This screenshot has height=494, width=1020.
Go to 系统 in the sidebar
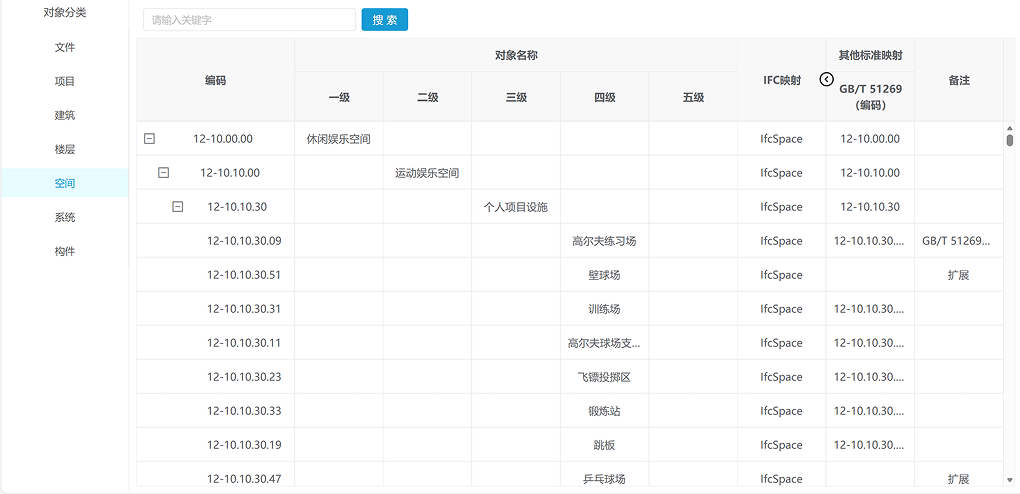(65, 217)
